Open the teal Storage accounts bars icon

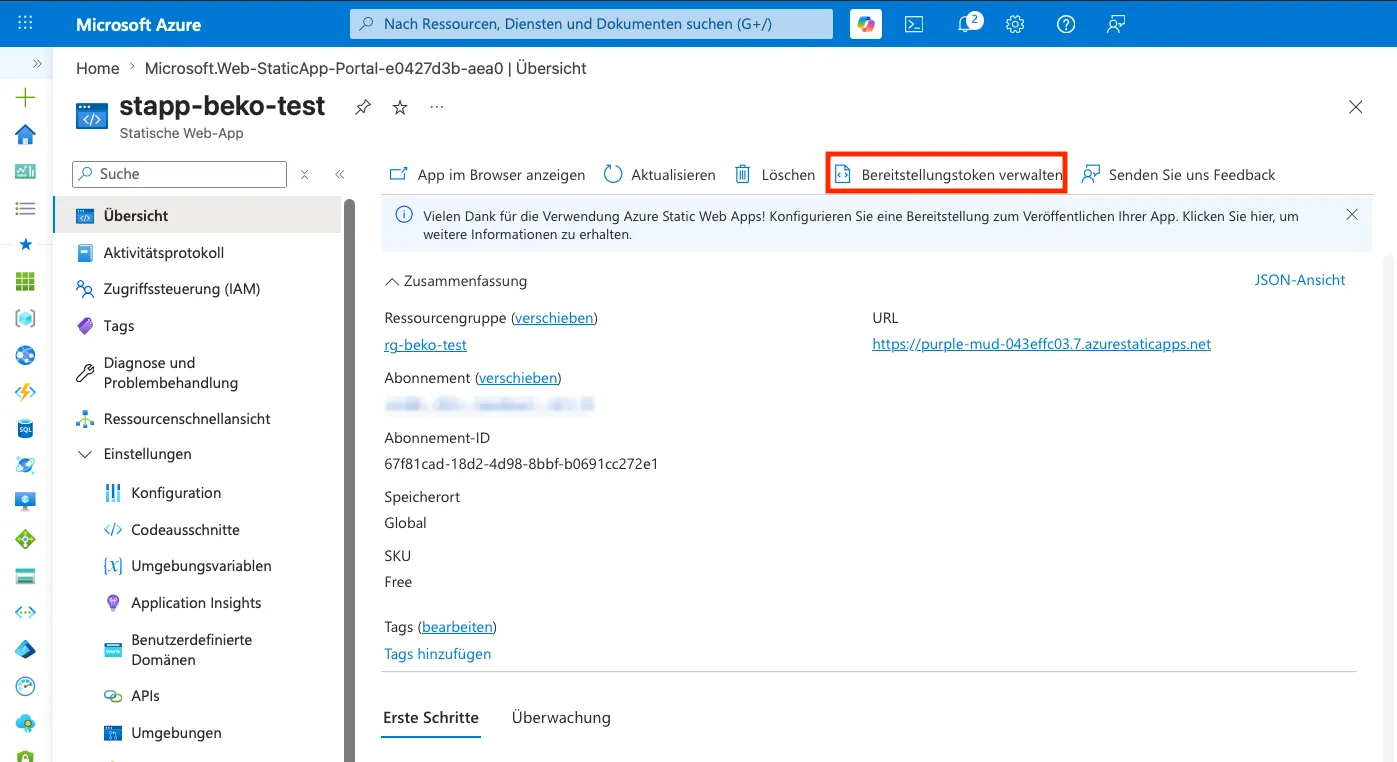coord(26,576)
